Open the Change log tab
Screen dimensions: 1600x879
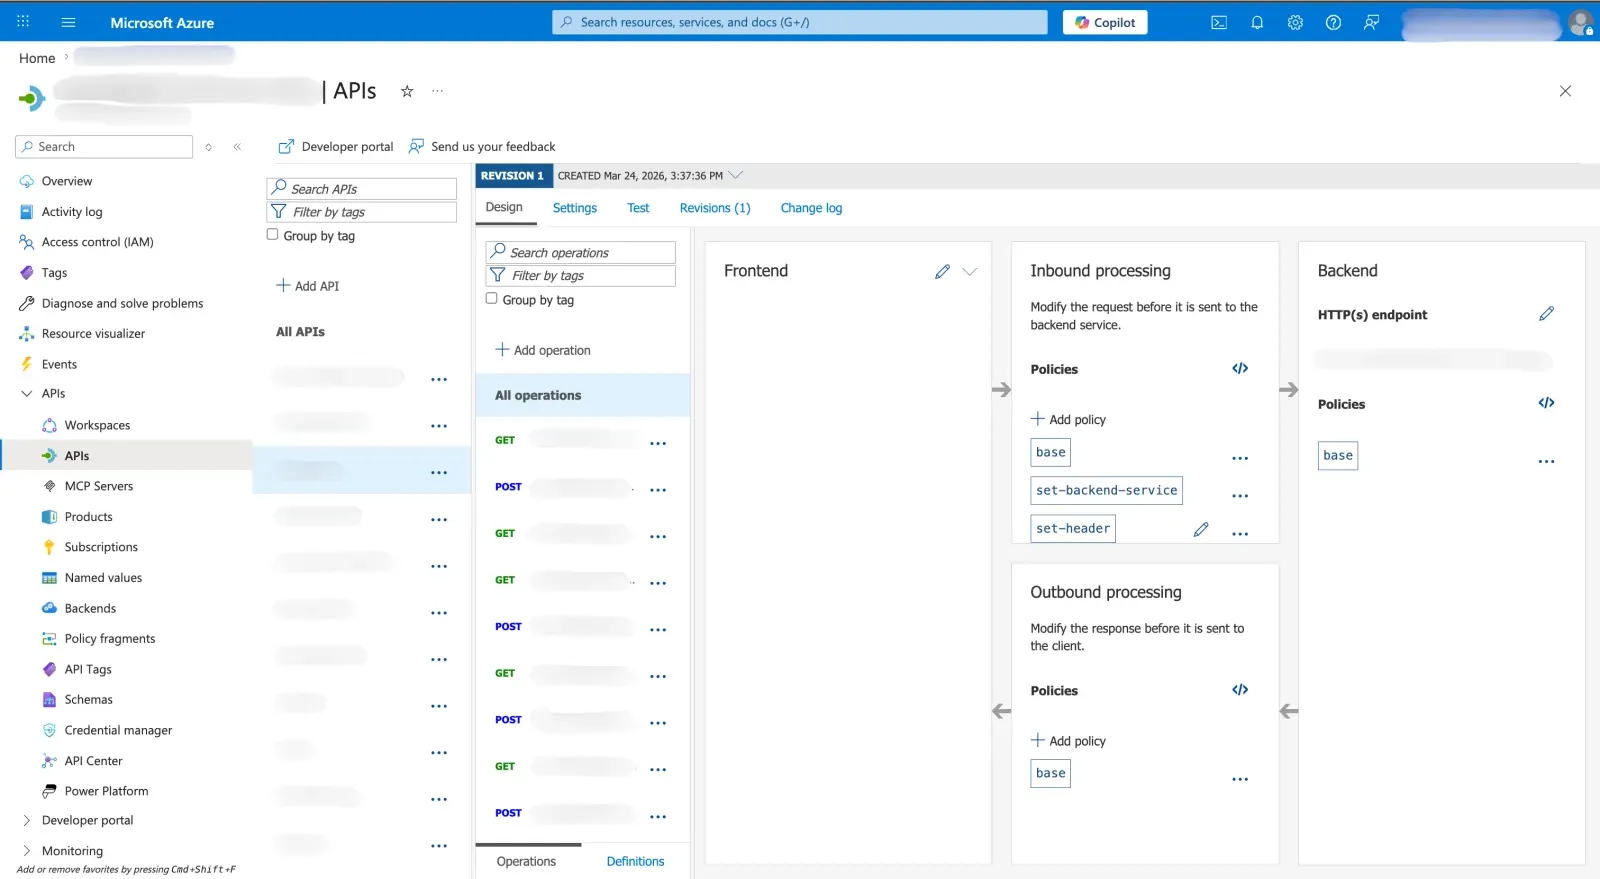(811, 208)
